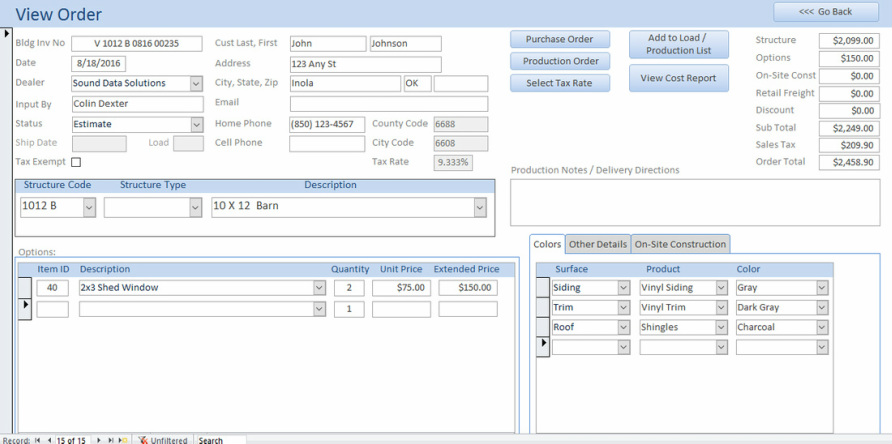Click the Home Phone field
Image resolution: width=892 pixels, height=444 pixels.
tap(327, 125)
